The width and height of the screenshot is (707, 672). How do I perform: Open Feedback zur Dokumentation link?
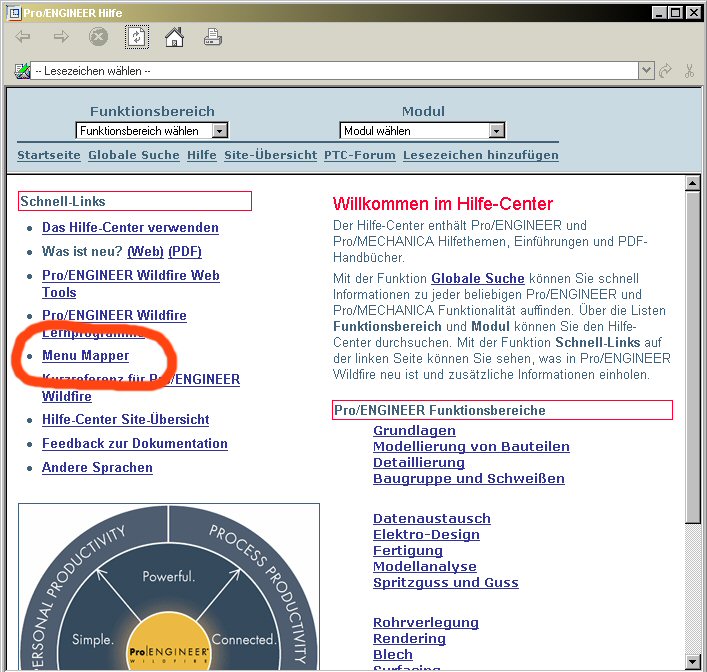(135, 443)
